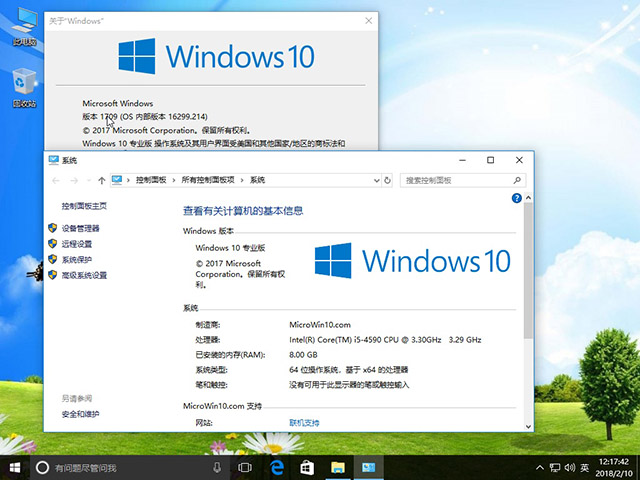Open 安全和维护 link
640x480 pixels.
coord(80,414)
